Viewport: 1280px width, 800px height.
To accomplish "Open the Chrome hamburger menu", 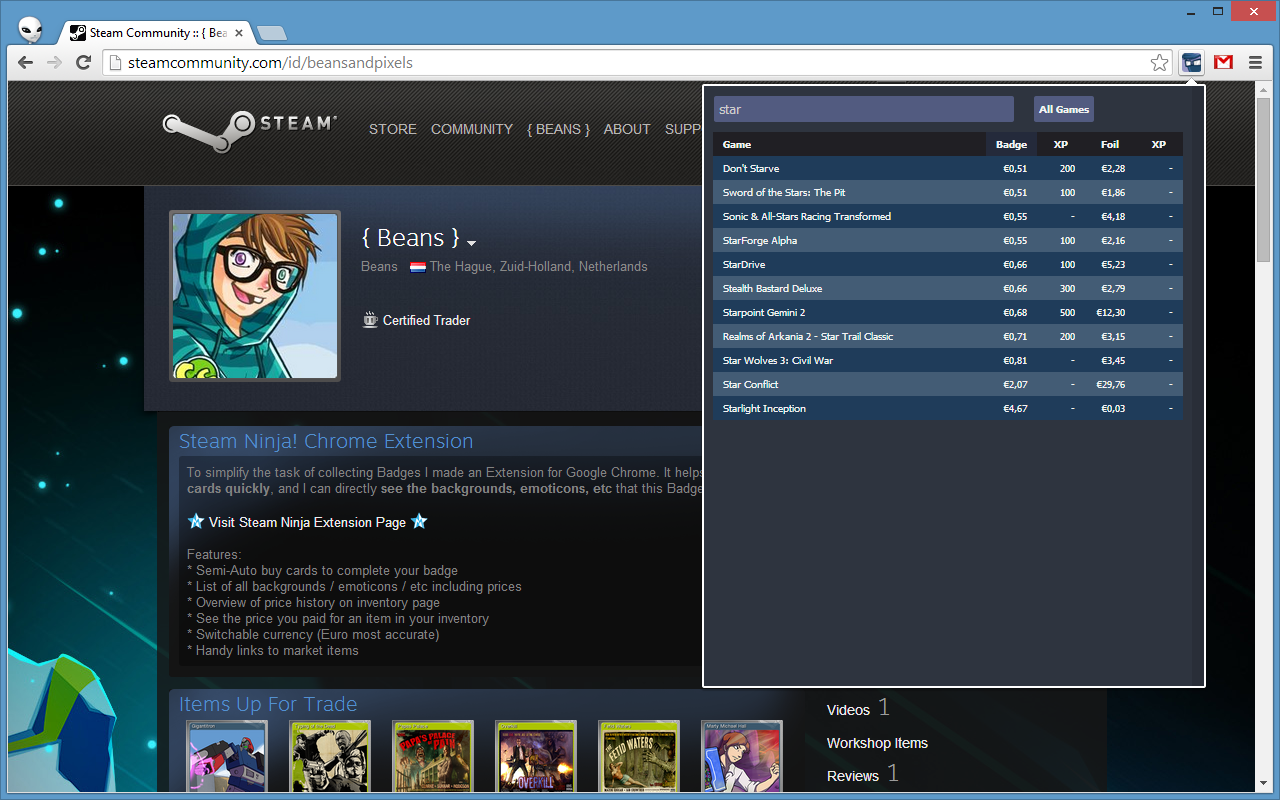I will [1255, 62].
